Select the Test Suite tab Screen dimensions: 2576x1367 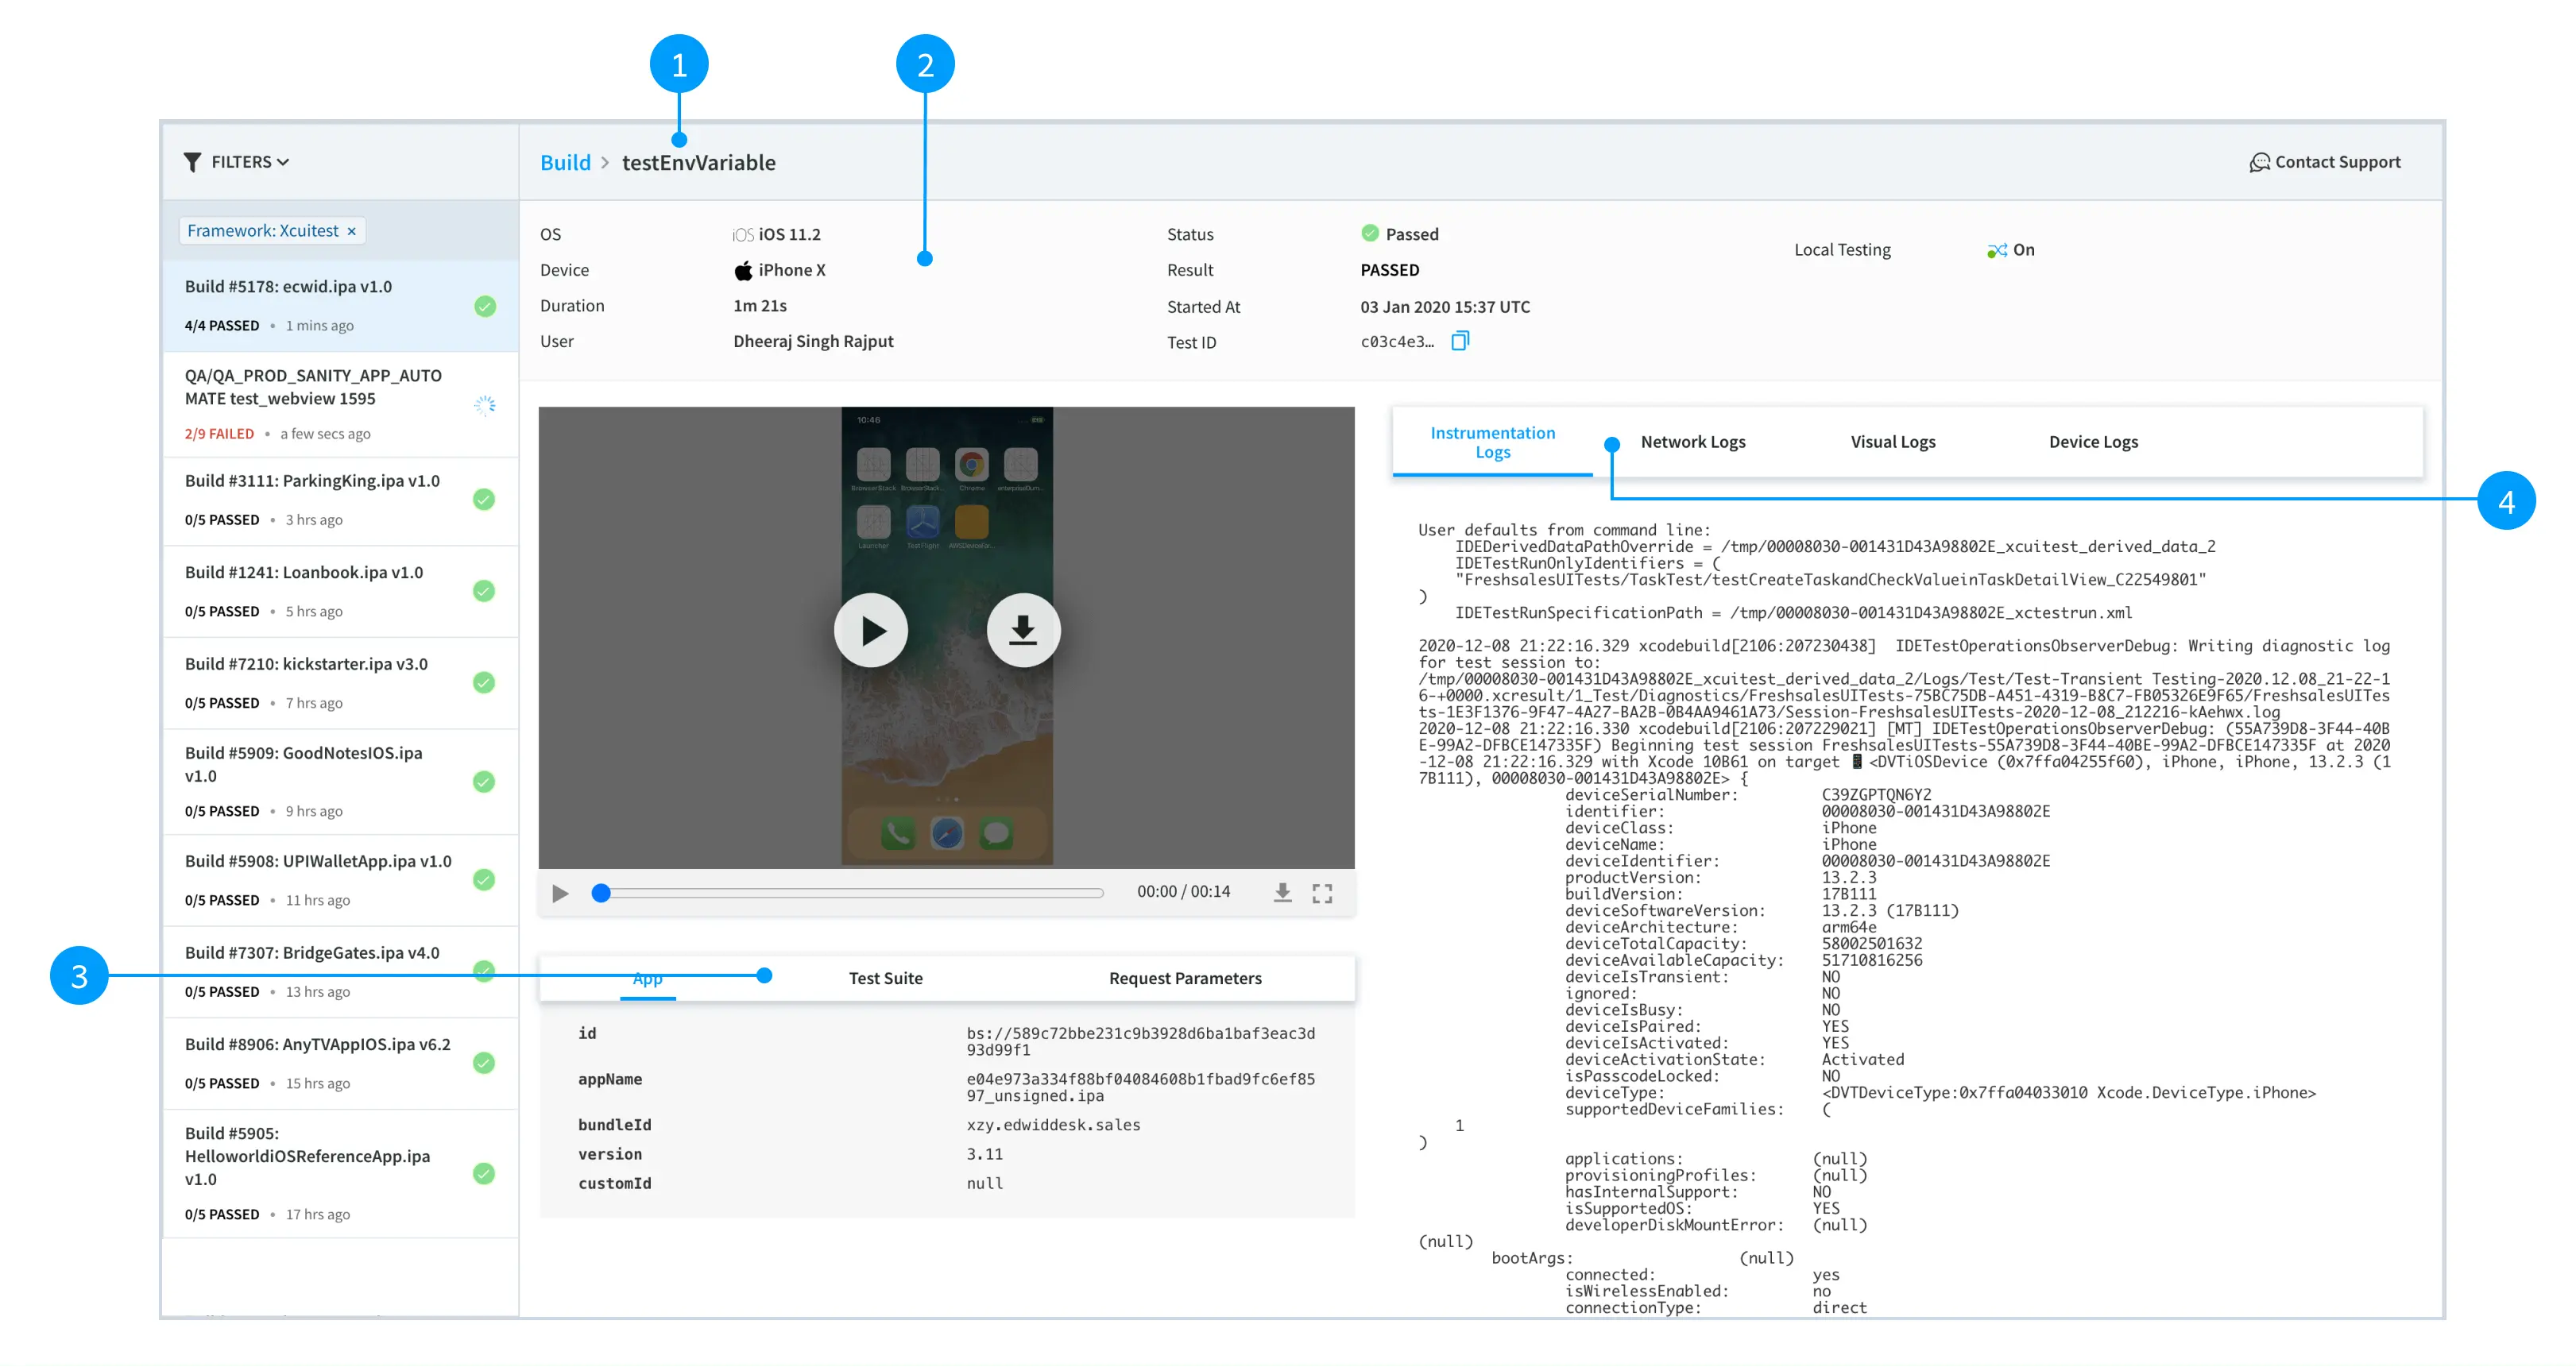885,978
